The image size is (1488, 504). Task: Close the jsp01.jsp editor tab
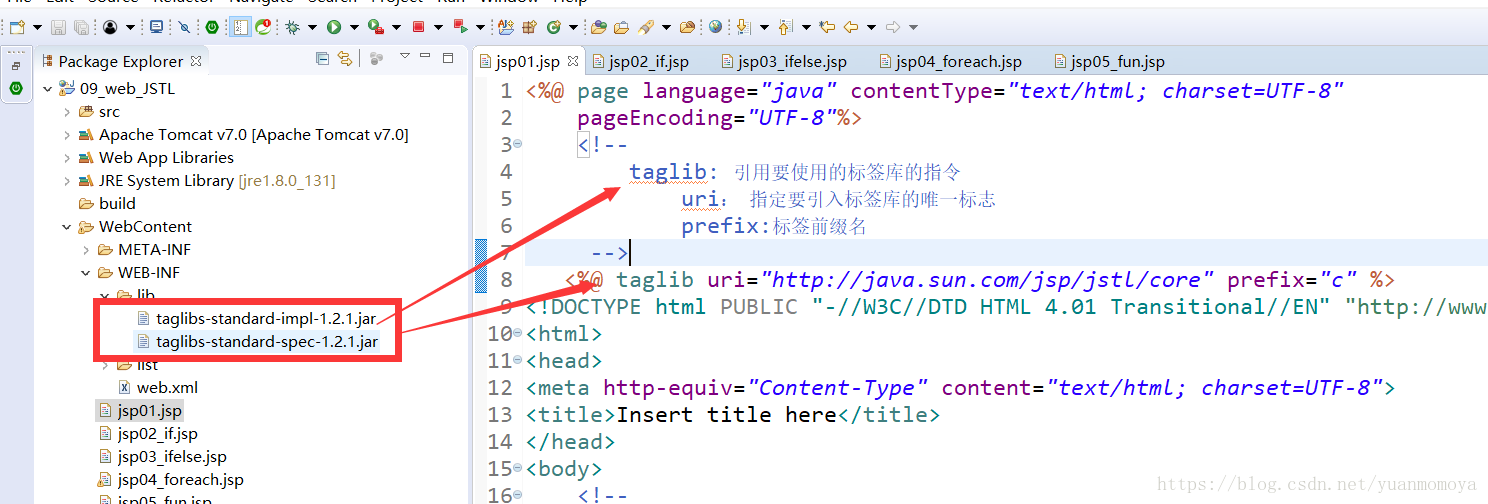click(x=573, y=62)
